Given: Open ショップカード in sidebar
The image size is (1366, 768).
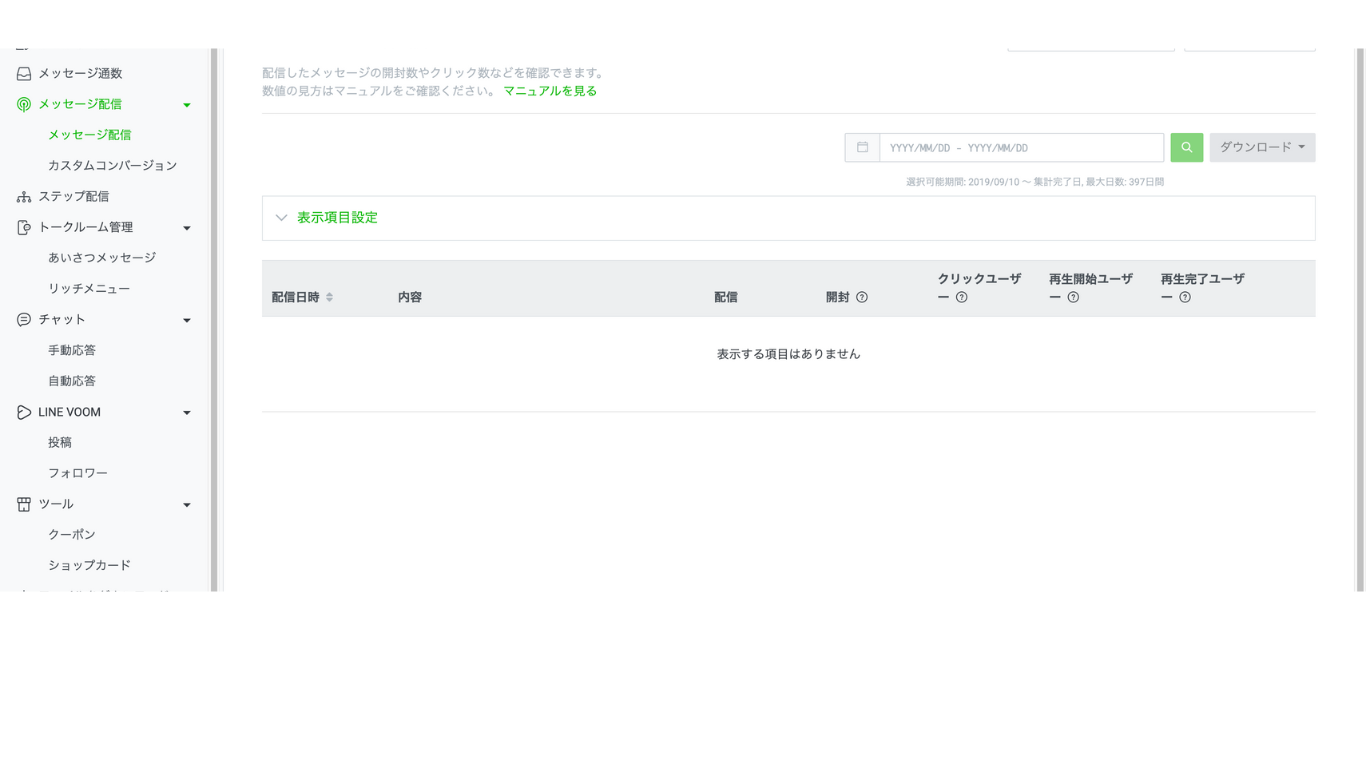Looking at the screenshot, I should (90, 566).
